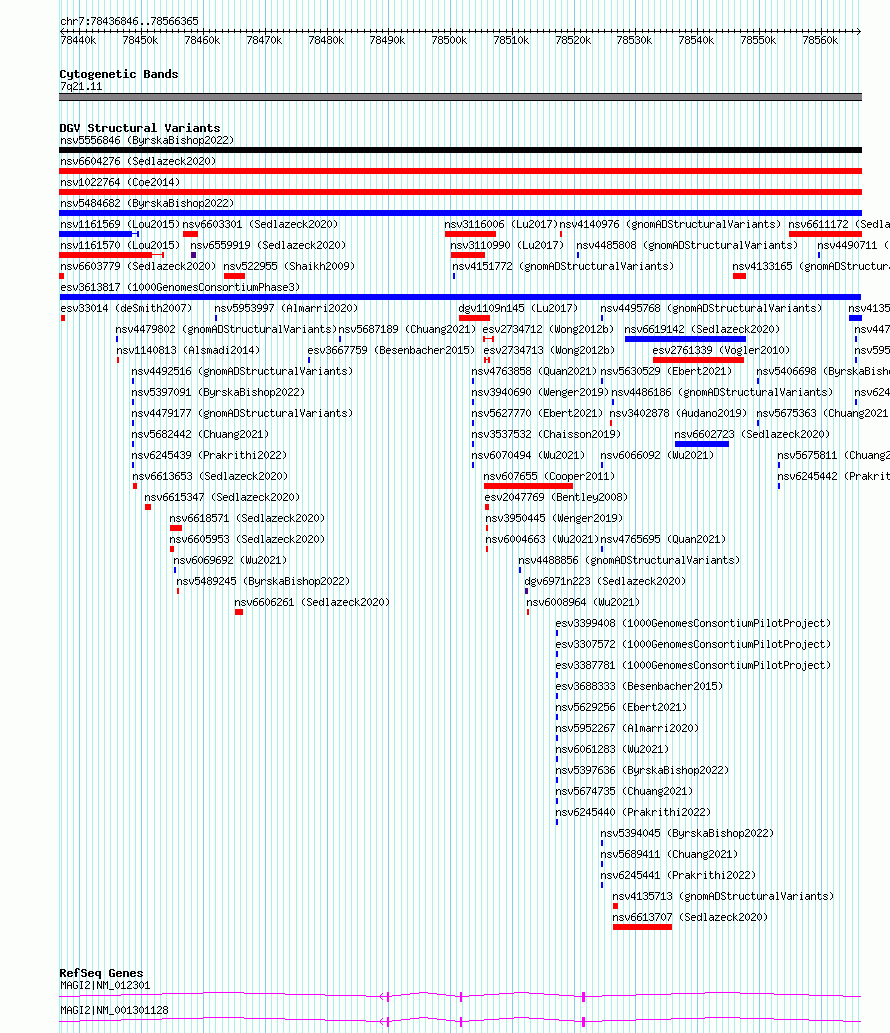Select the nsv6604276 (Sedlazeck2020) variant label
The image size is (890, 1033).
point(138,161)
